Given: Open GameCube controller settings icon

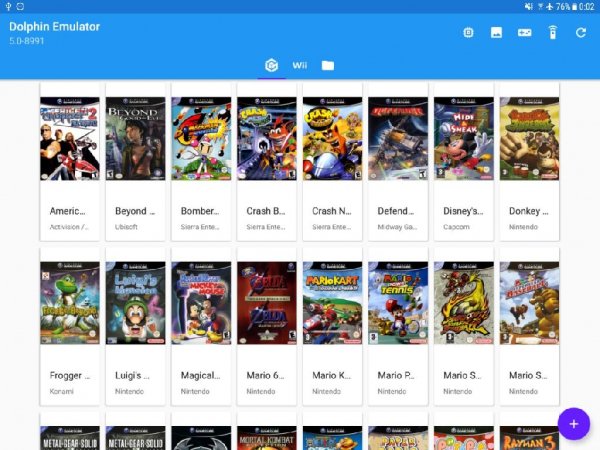Looking at the screenshot, I should click(x=524, y=33).
